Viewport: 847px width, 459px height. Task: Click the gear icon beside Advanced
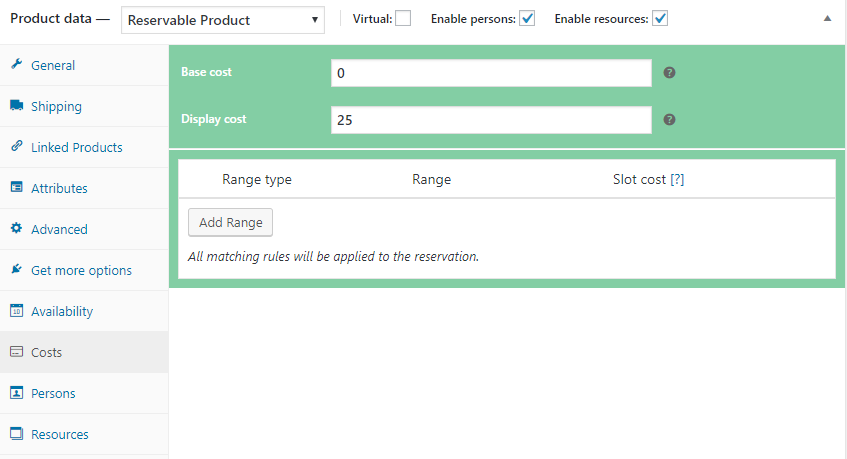pos(16,229)
